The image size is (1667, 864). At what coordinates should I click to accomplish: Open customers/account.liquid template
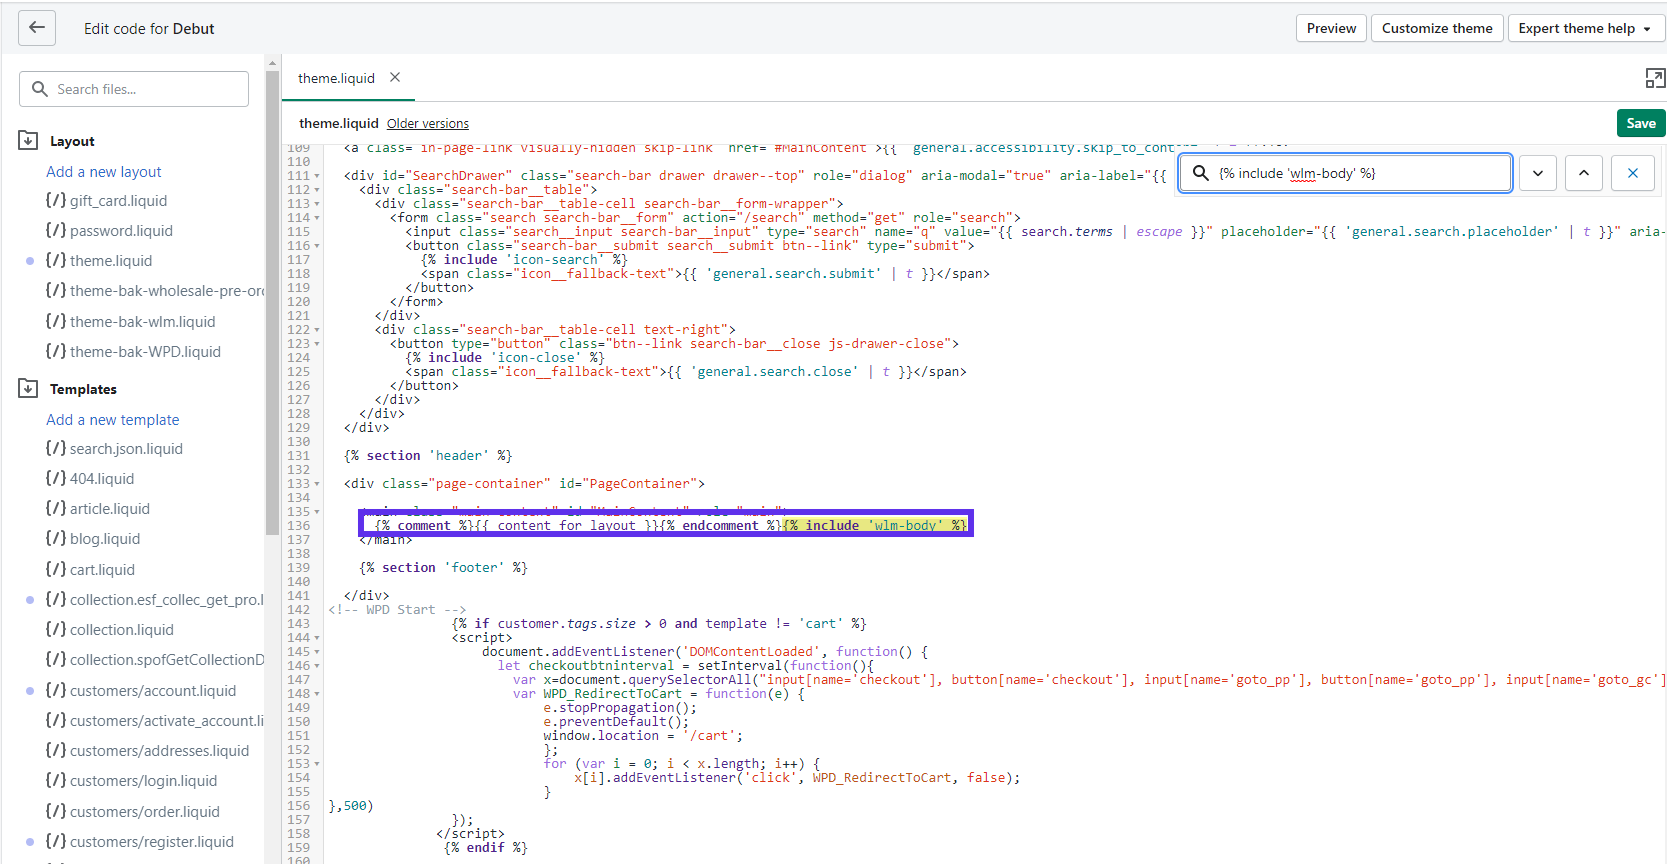[x=152, y=691]
